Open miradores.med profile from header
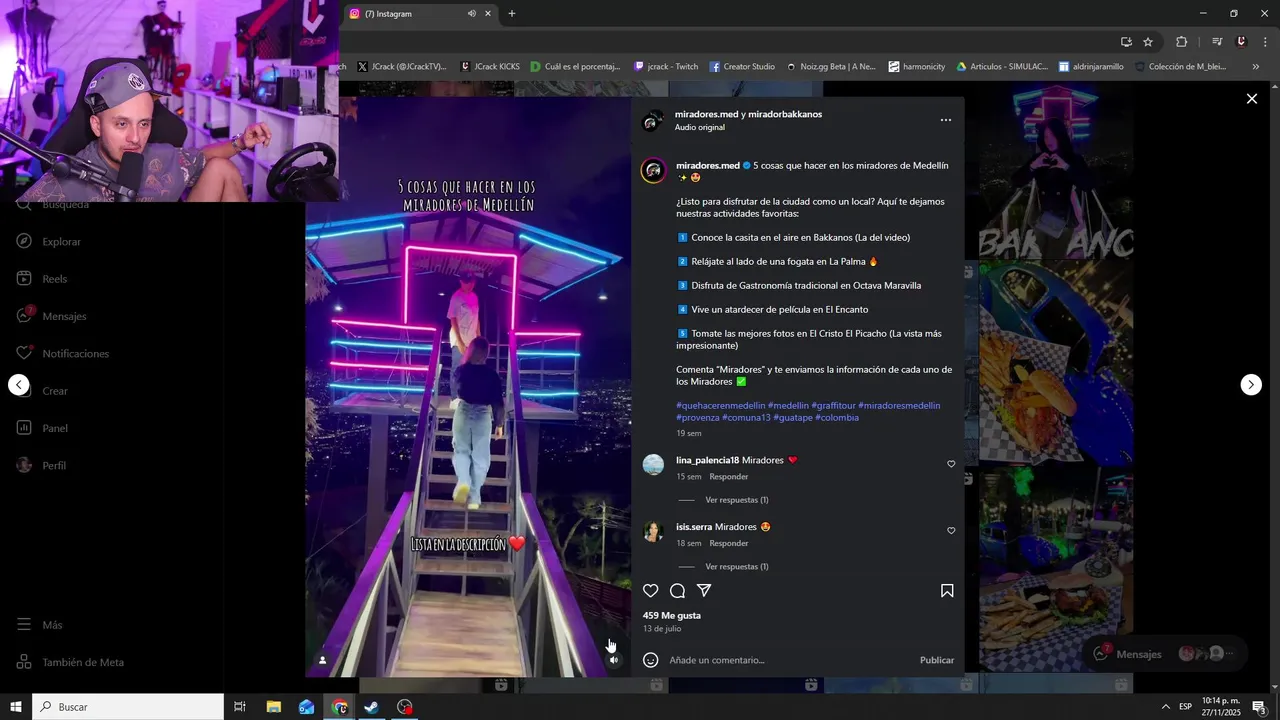Viewport: 1280px width, 720px height. tap(706, 115)
